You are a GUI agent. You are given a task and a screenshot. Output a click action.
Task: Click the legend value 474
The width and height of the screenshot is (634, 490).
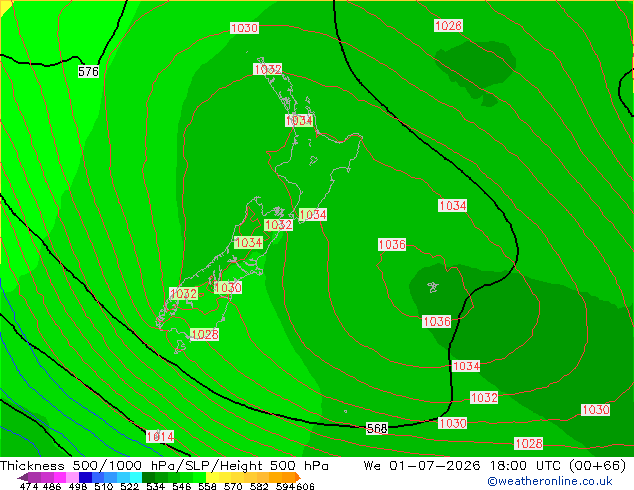click(x=29, y=486)
